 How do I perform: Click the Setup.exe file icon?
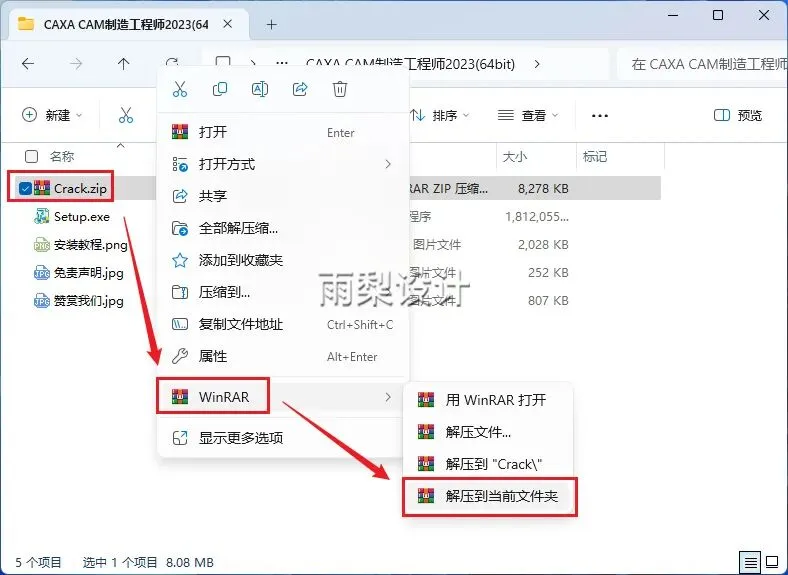41,217
